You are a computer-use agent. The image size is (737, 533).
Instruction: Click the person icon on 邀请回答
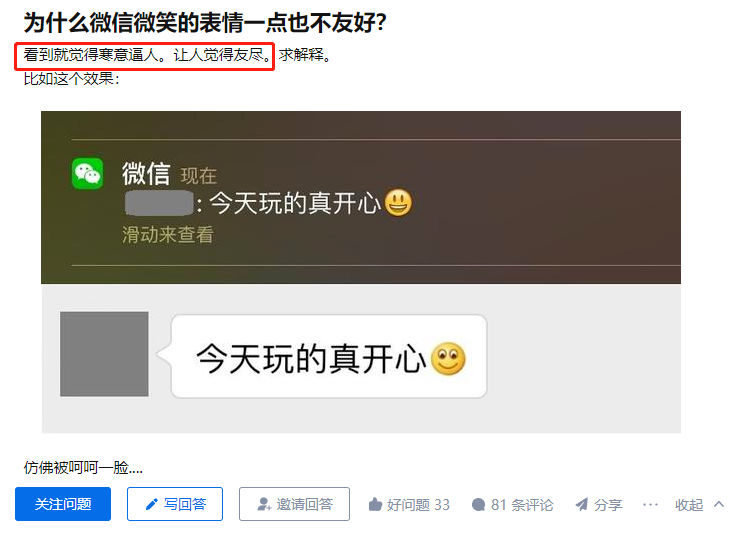point(264,504)
